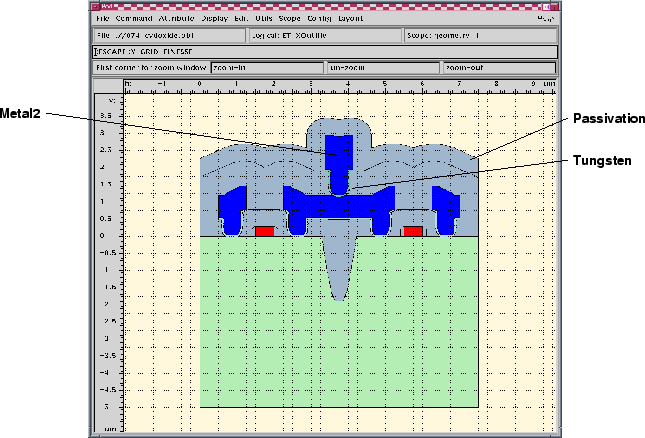This screenshot has height=438, width=645.
Task: Open the Help menu
Action: pos(545,19)
